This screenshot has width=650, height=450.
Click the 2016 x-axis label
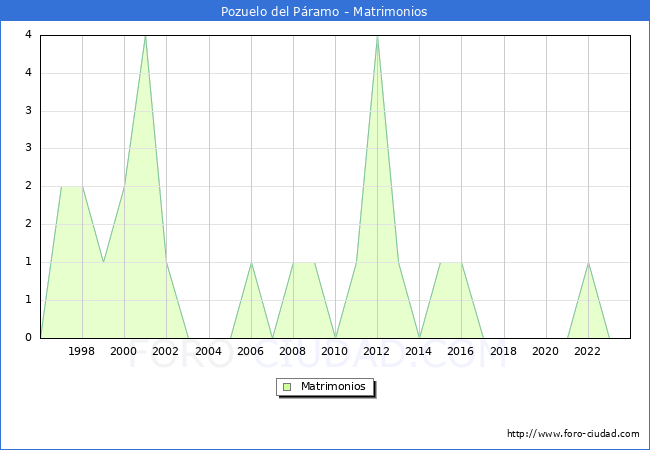point(461,351)
